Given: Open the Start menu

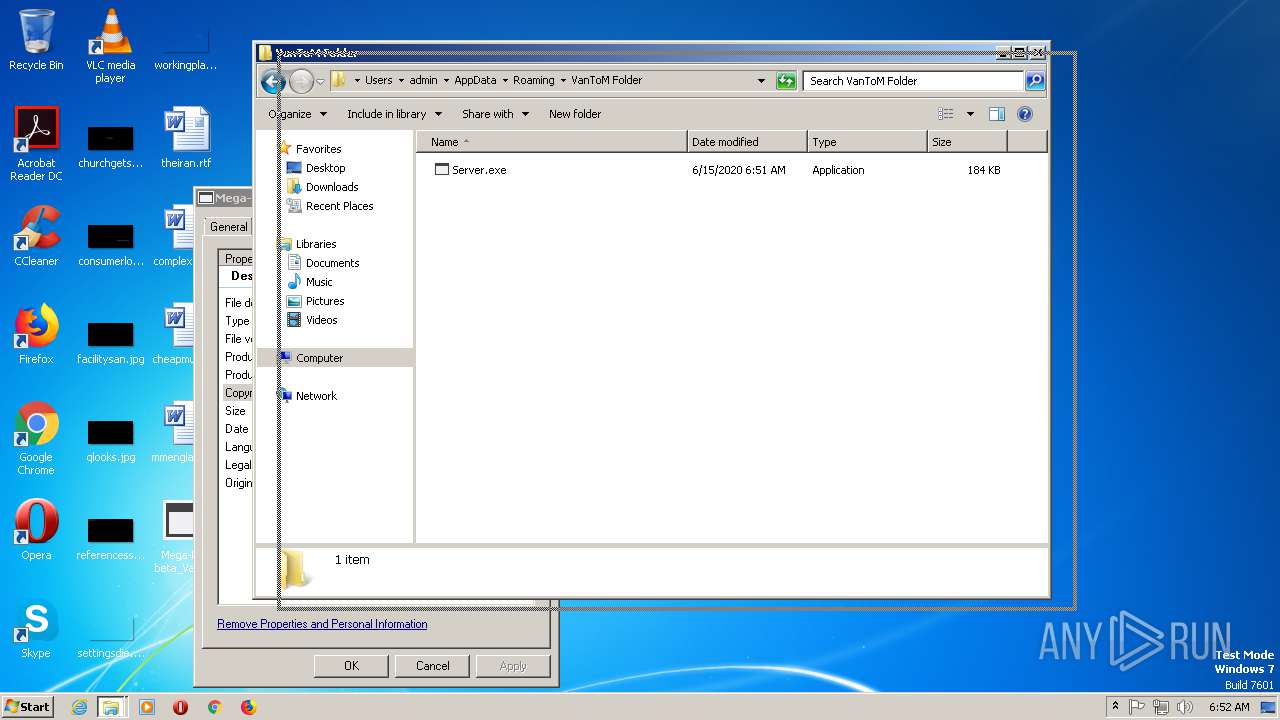Looking at the screenshot, I should [x=27, y=707].
